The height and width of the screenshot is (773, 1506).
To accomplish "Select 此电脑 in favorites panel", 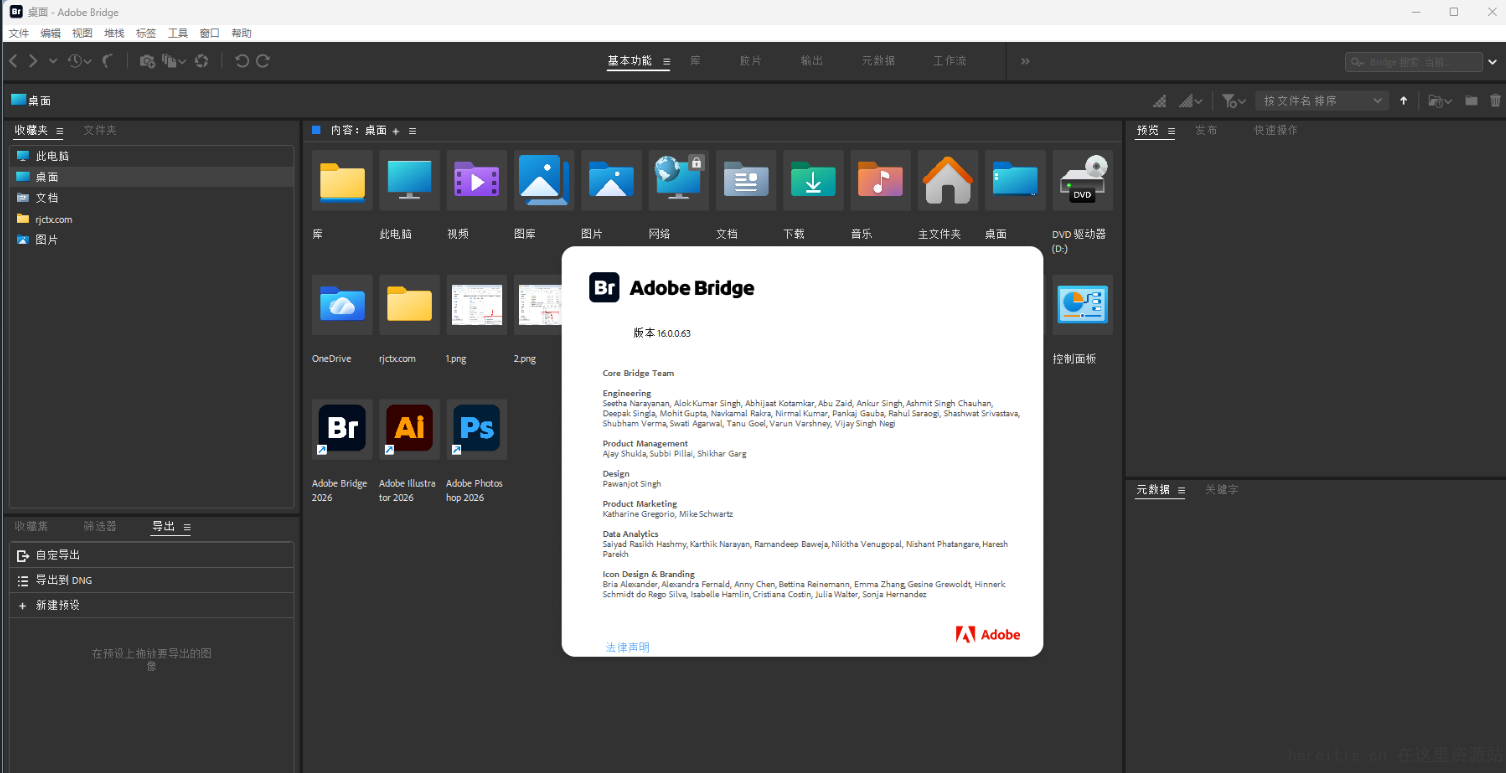I will (152, 156).
